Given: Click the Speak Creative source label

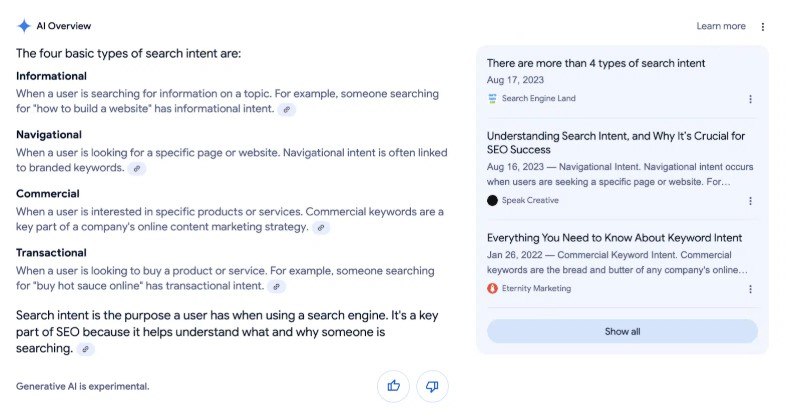Looking at the screenshot, I should (530, 200).
